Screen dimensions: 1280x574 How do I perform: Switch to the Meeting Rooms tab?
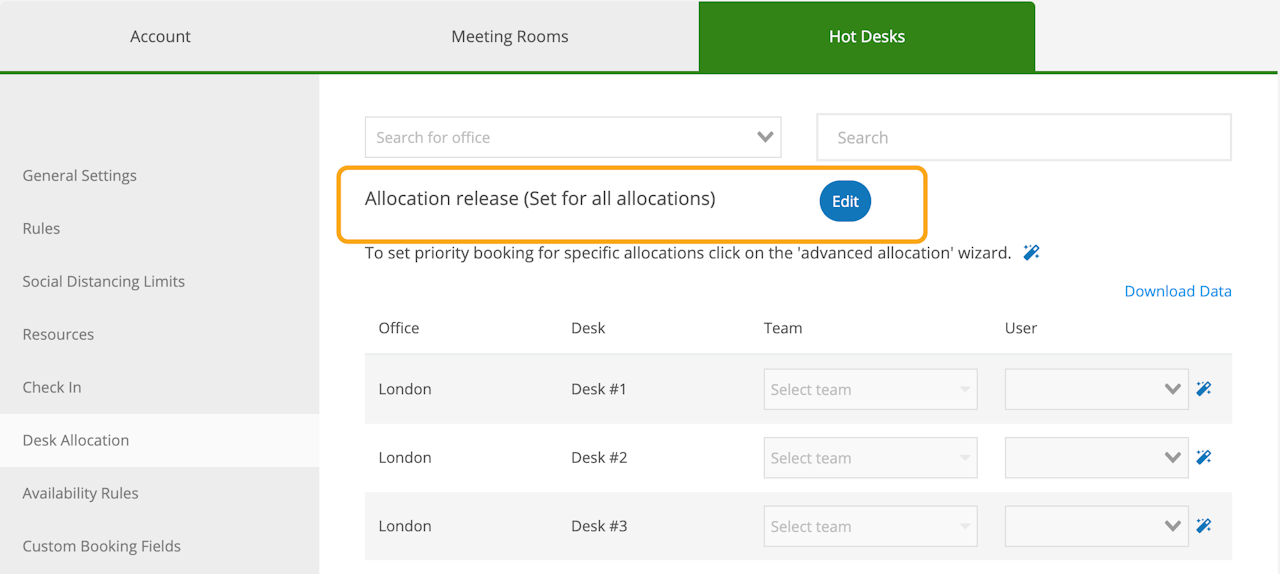[510, 36]
